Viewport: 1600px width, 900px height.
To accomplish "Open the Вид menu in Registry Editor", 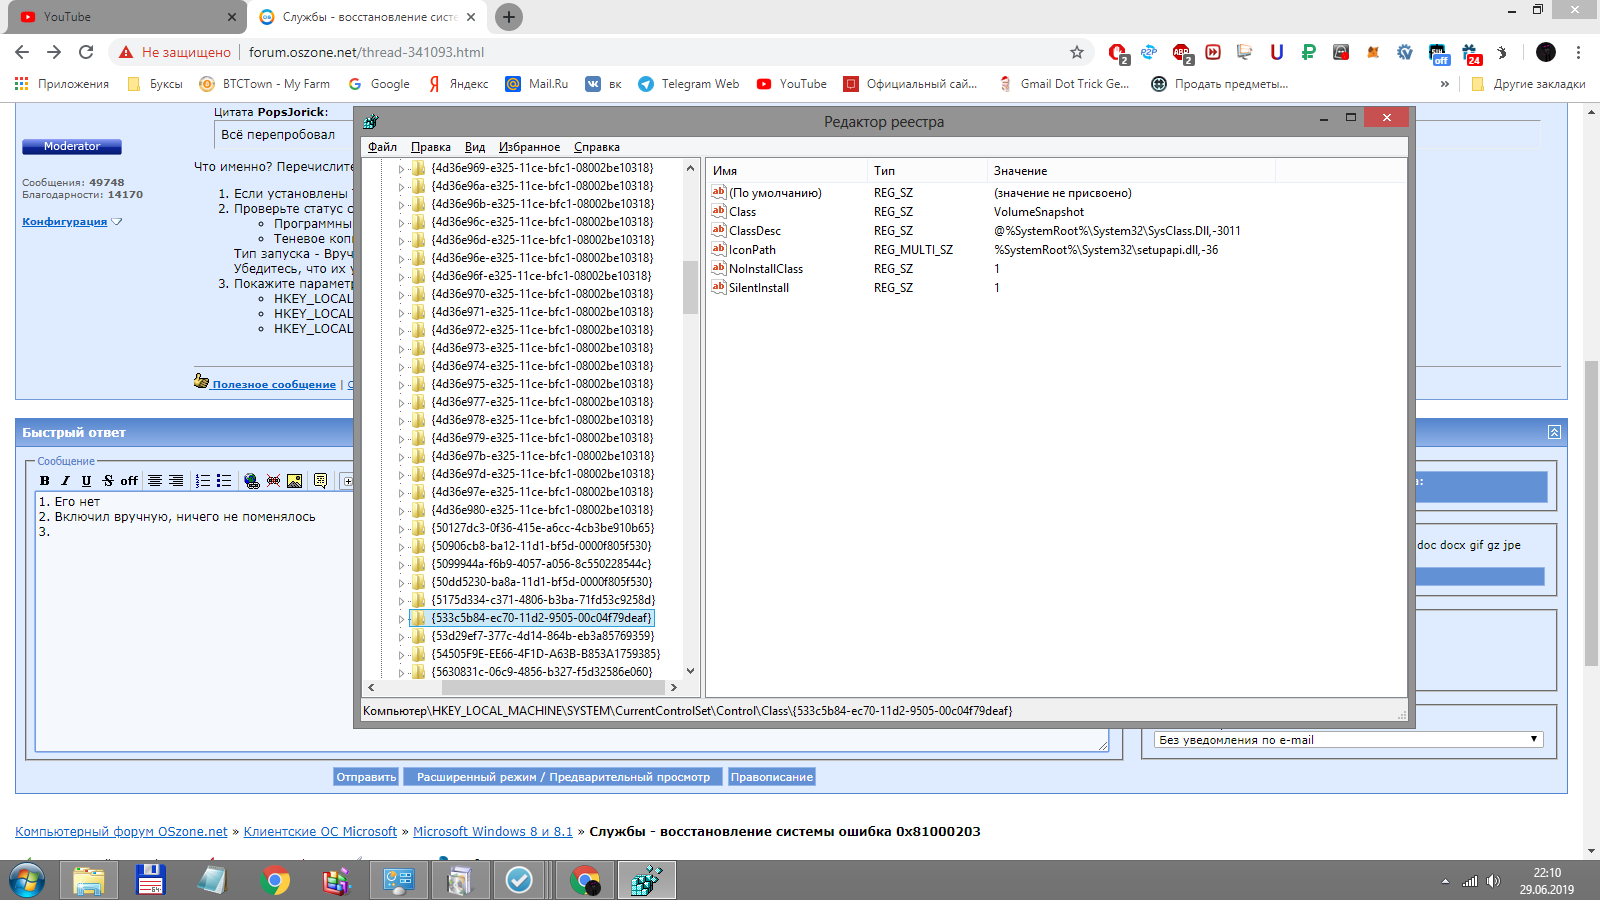I will coord(475,147).
